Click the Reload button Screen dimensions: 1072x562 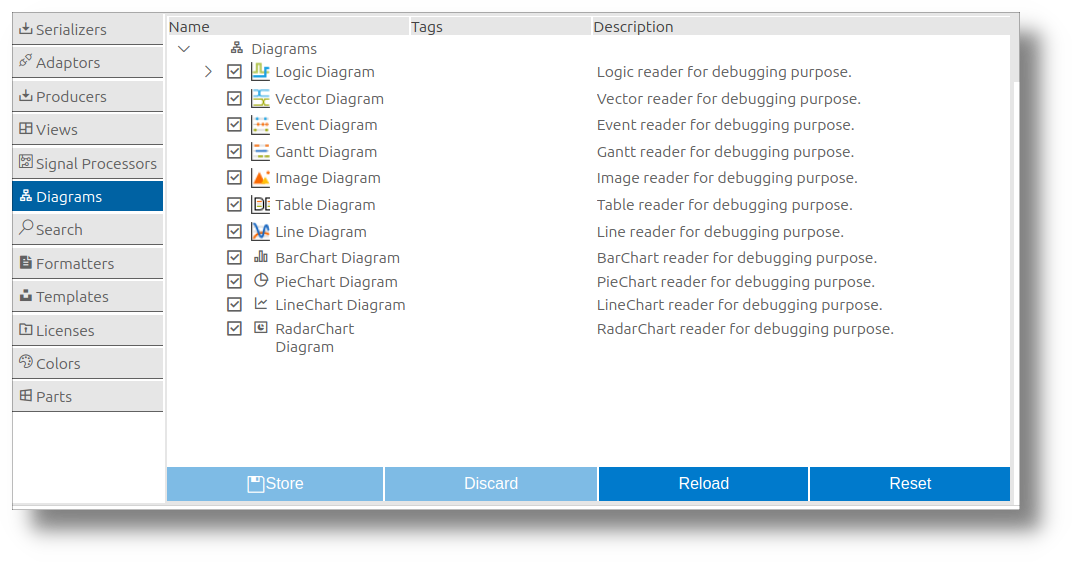pos(704,484)
